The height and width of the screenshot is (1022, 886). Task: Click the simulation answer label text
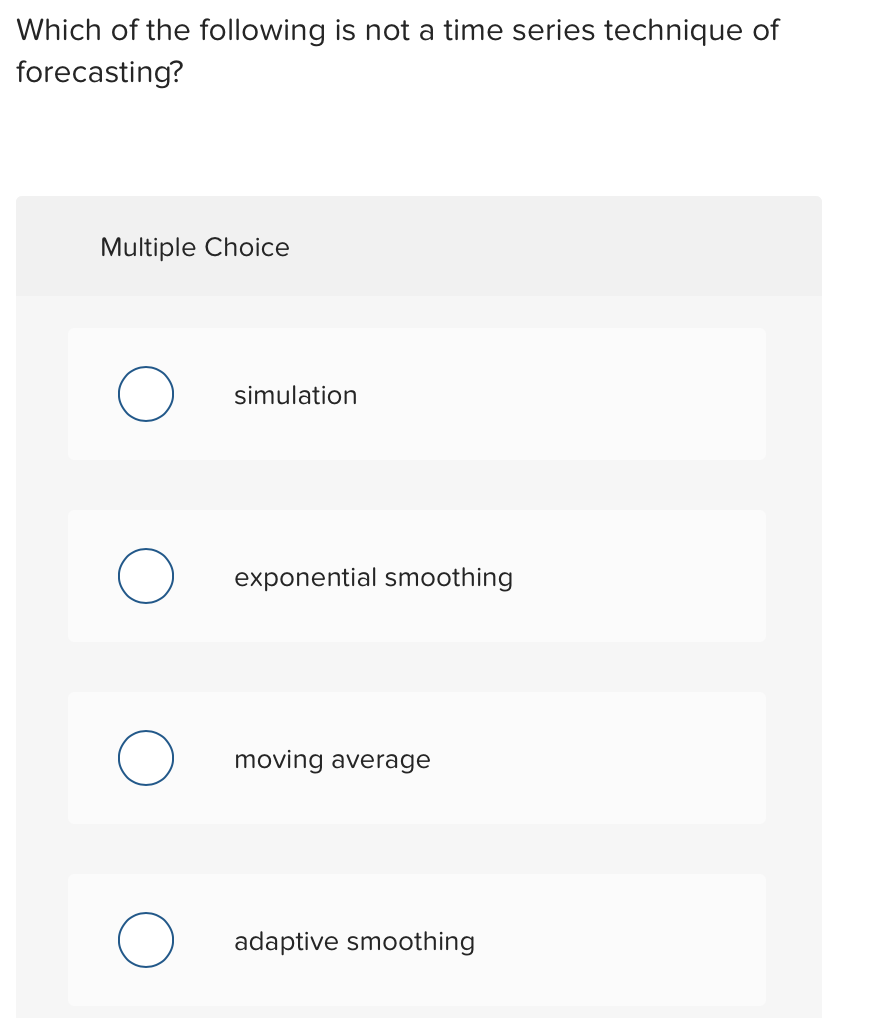[x=295, y=395]
